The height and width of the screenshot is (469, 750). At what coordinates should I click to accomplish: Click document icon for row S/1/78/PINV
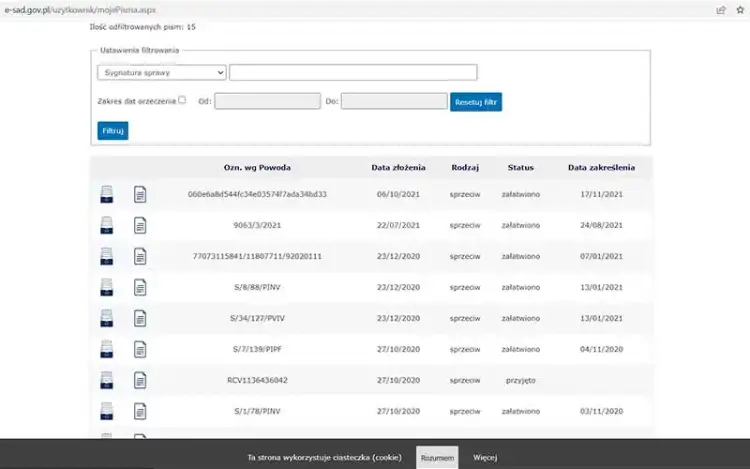pyautogui.click(x=140, y=411)
